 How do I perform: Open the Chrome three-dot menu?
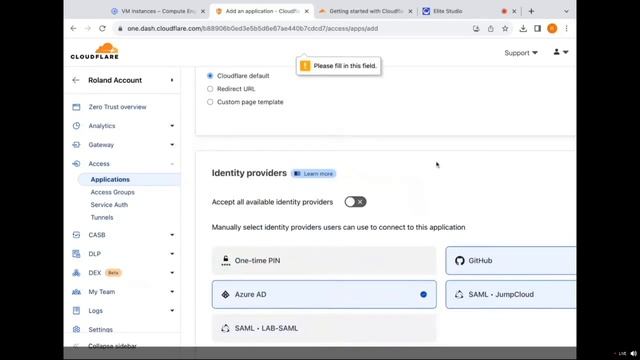[566, 29]
